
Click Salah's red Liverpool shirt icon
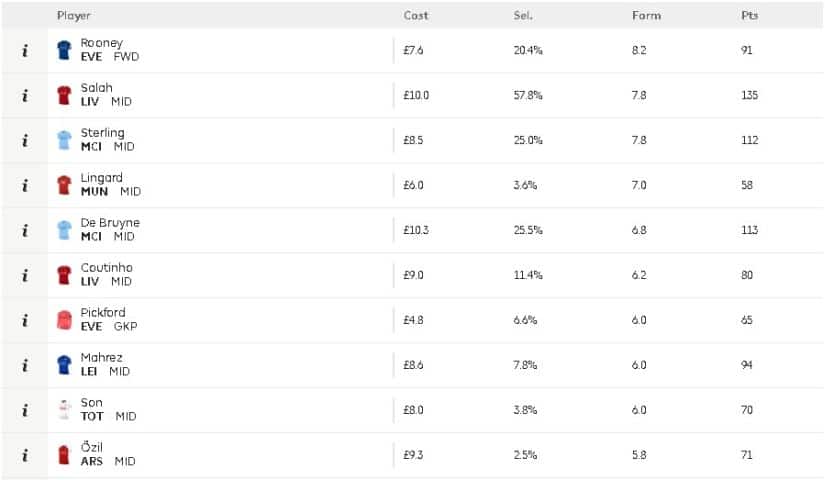pos(64,95)
